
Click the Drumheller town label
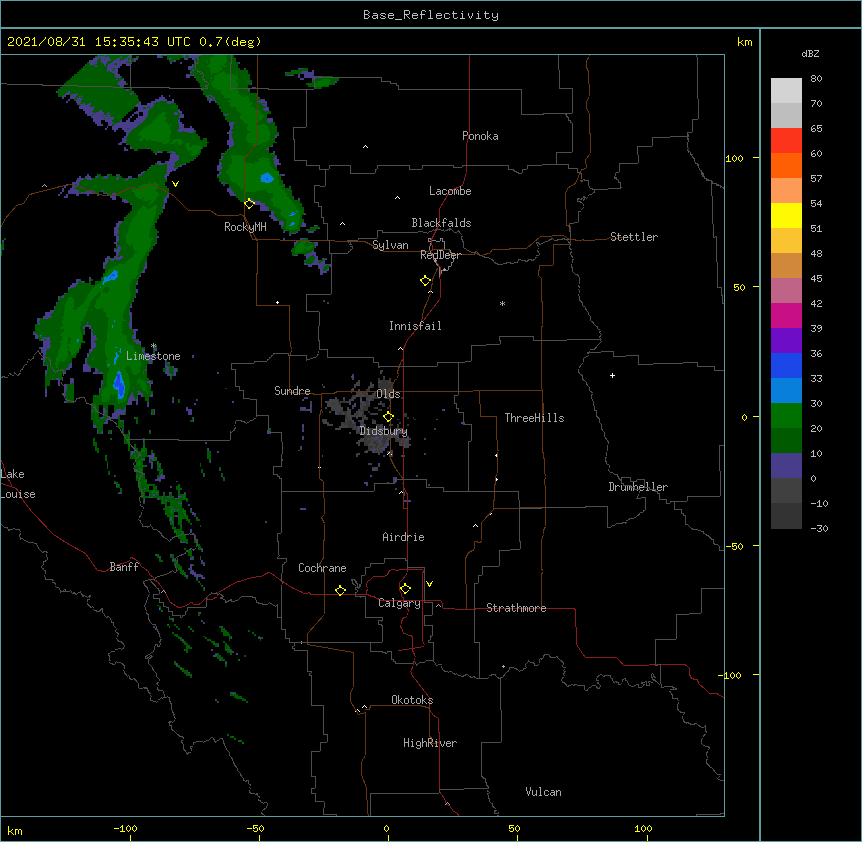pos(638,487)
